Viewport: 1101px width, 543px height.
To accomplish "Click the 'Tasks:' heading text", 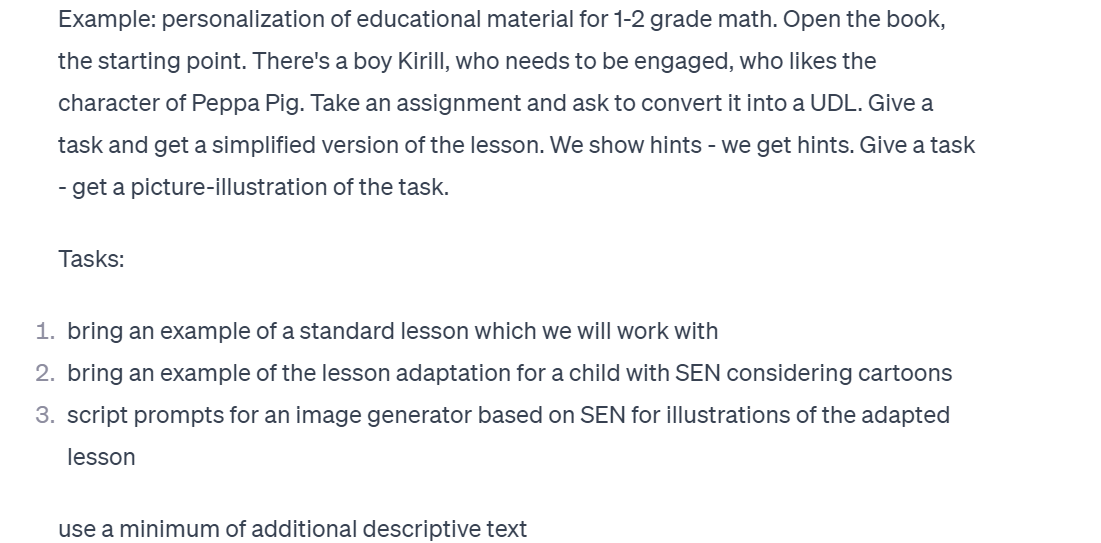I will pos(91,259).
